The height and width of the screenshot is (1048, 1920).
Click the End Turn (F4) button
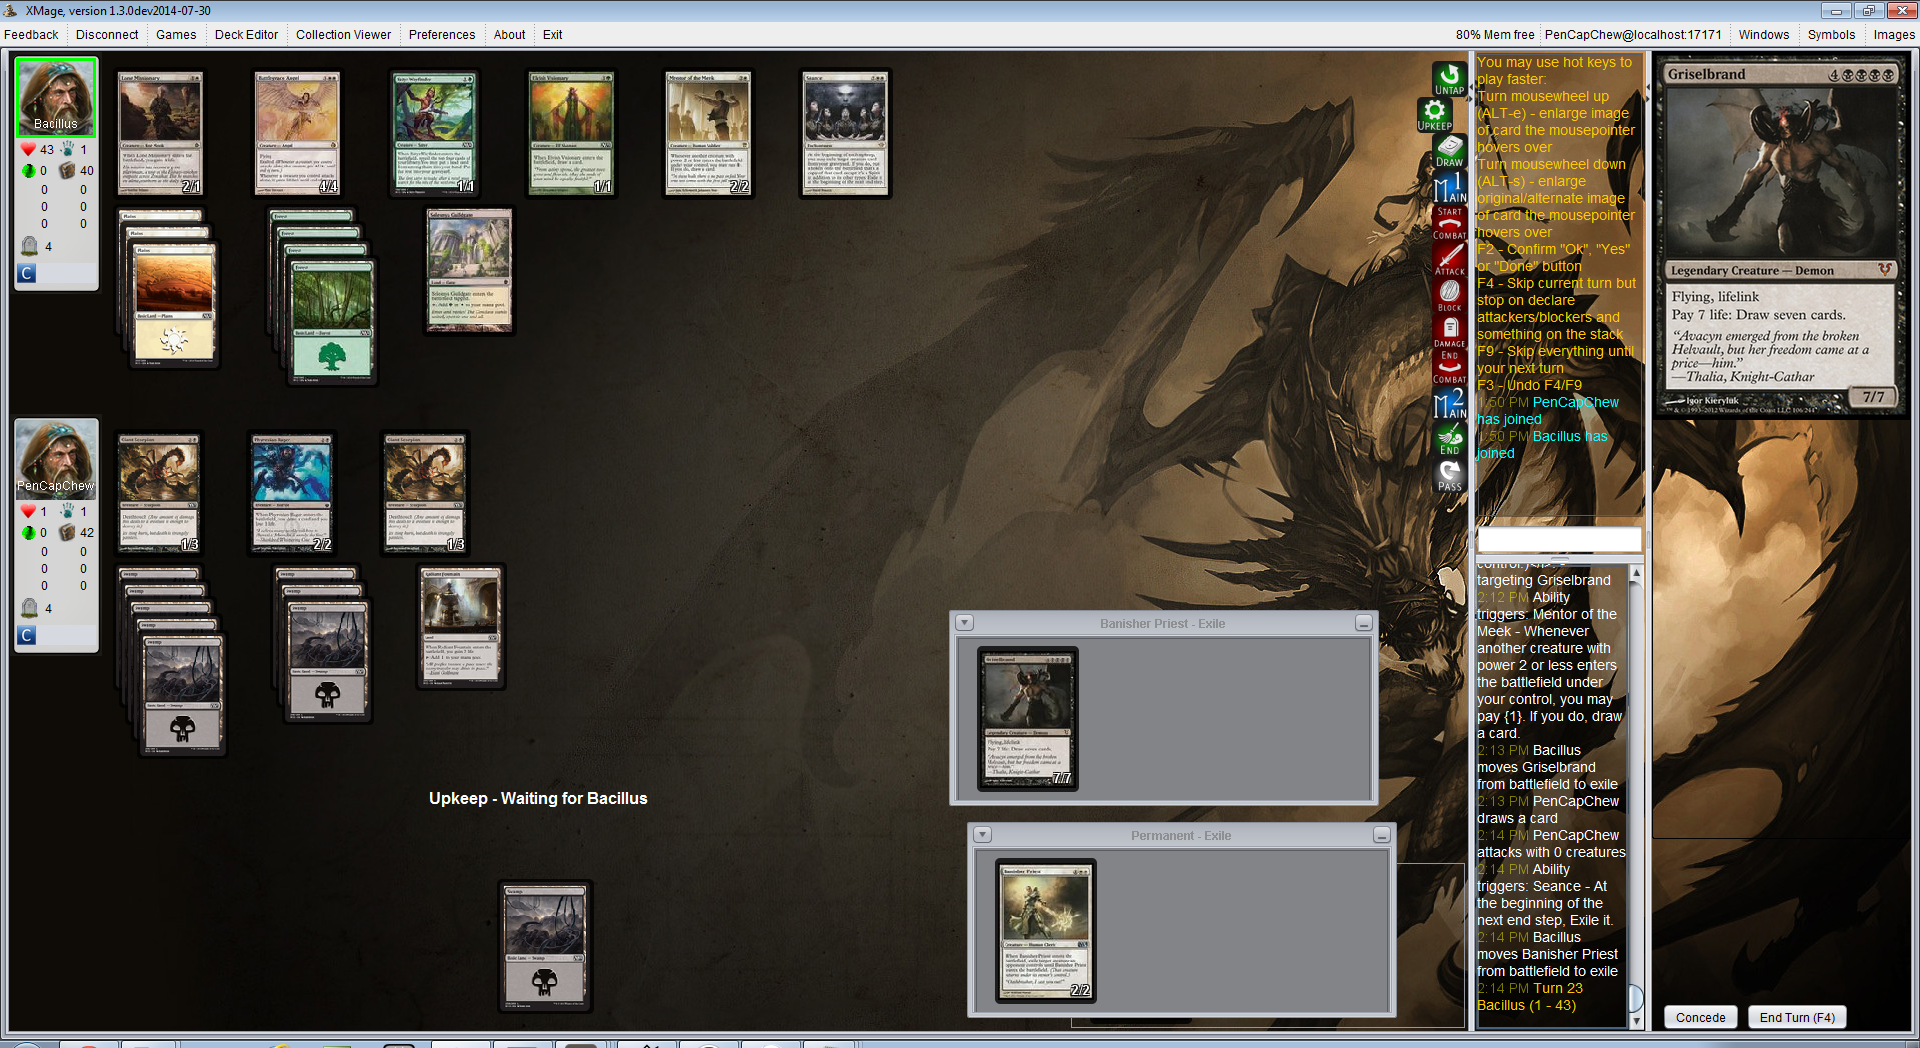(1797, 1017)
